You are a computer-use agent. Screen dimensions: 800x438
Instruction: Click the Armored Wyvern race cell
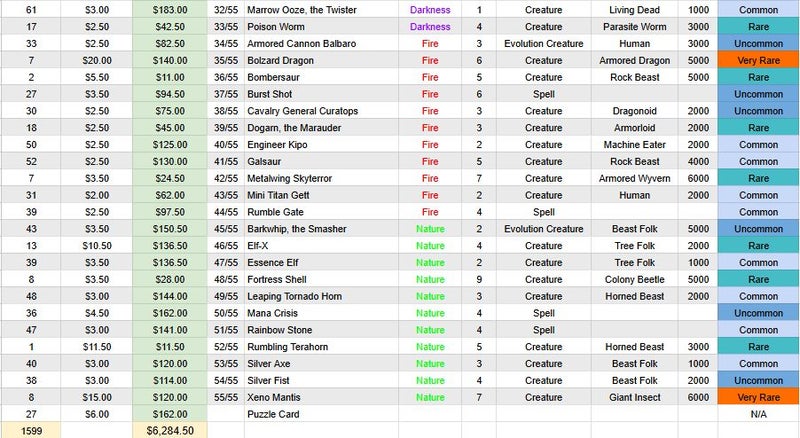click(635, 178)
